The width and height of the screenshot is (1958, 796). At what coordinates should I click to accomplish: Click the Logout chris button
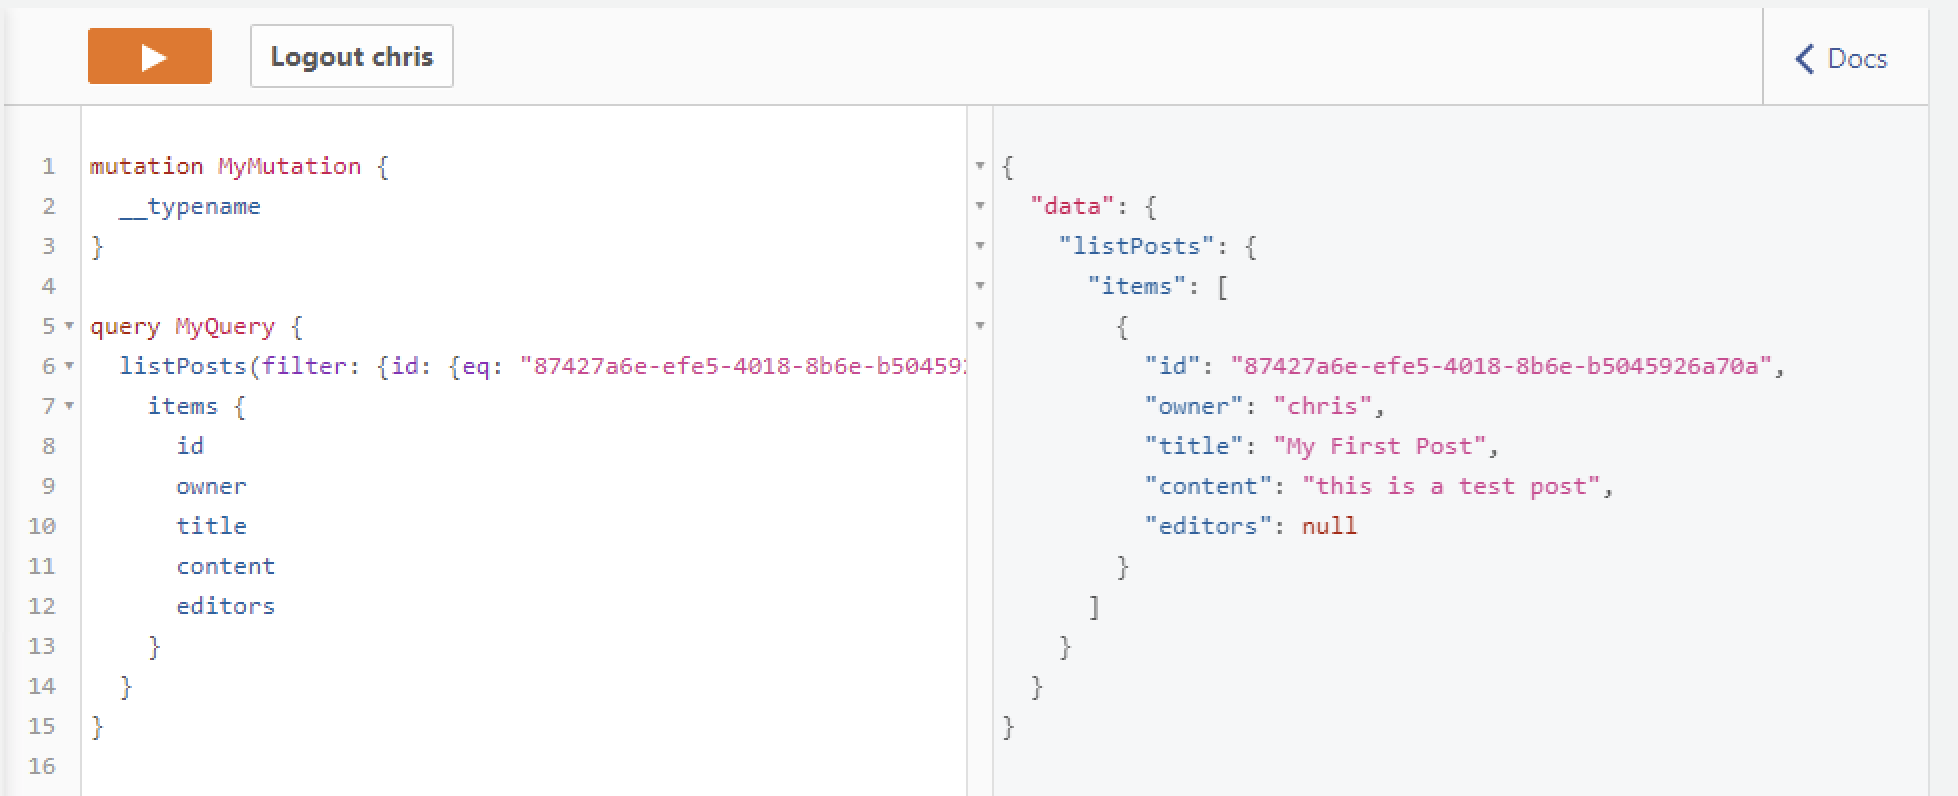(351, 56)
